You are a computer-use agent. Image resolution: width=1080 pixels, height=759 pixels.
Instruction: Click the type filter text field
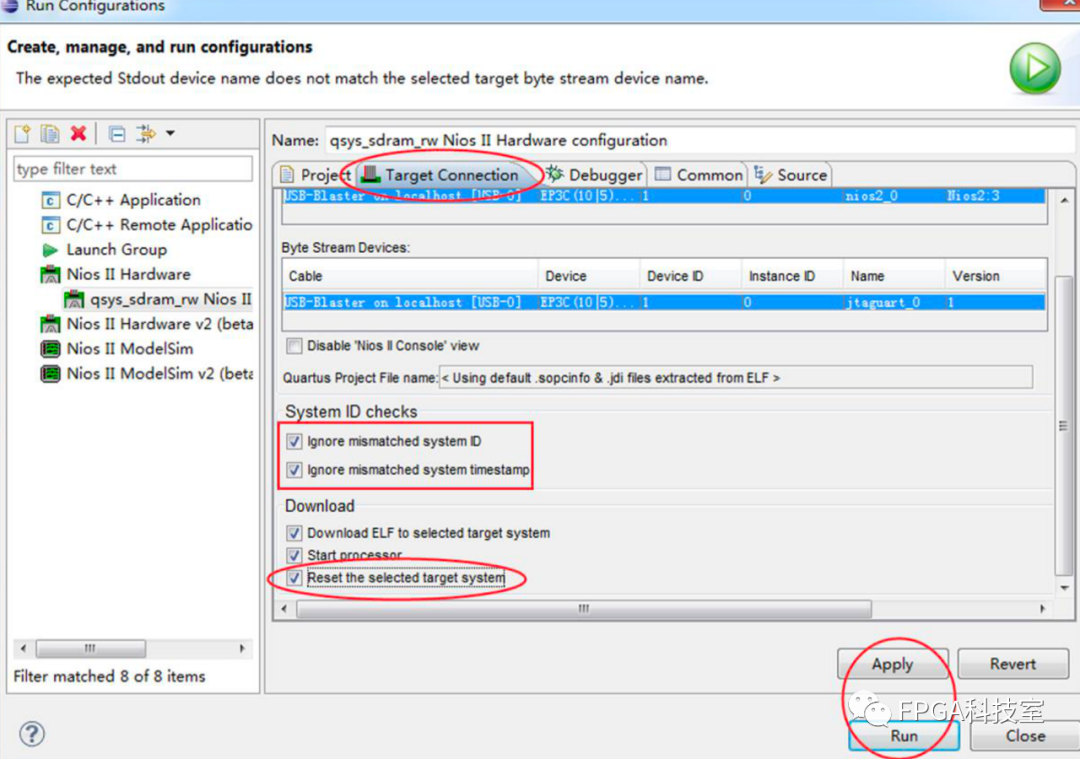tap(133, 169)
